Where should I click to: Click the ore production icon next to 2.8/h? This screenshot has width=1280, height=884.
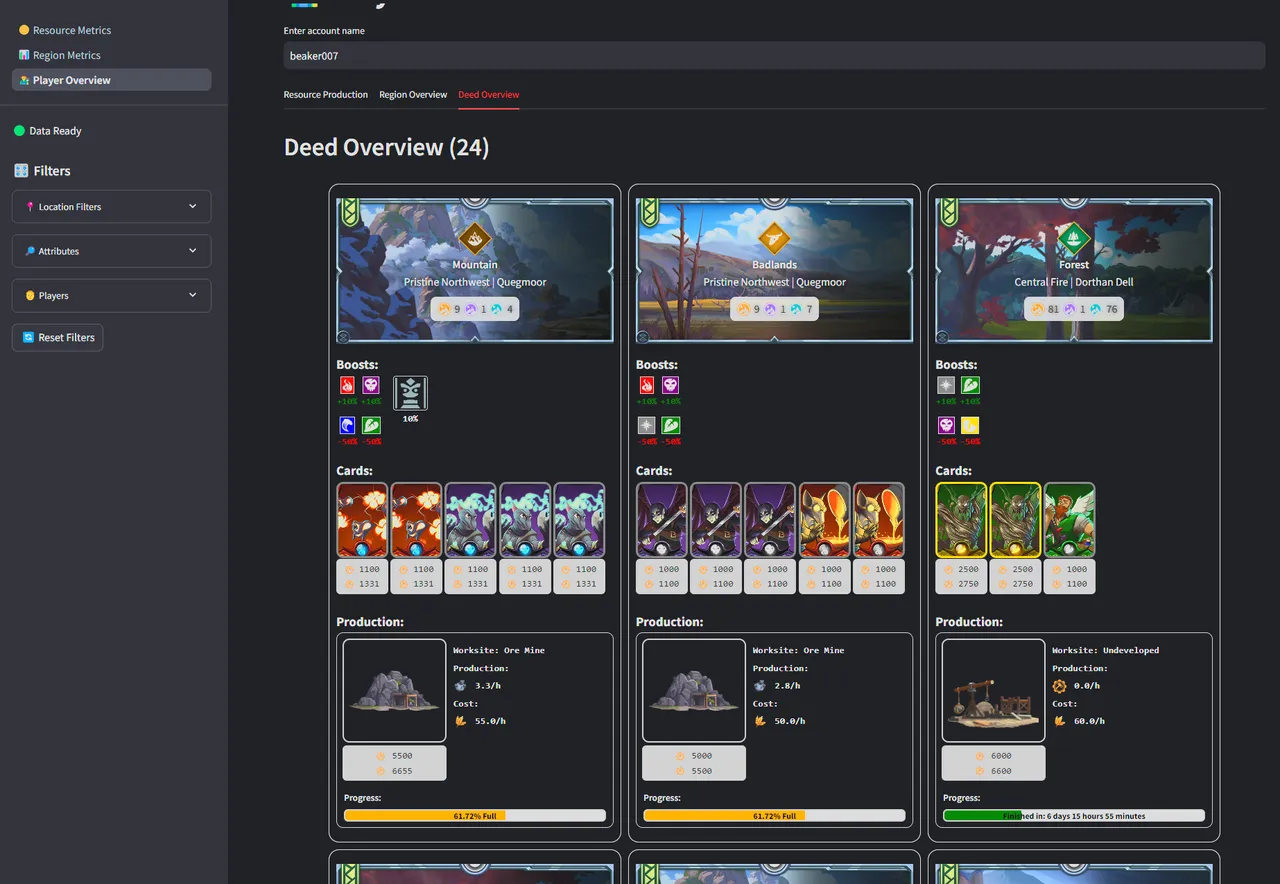[x=760, y=686]
